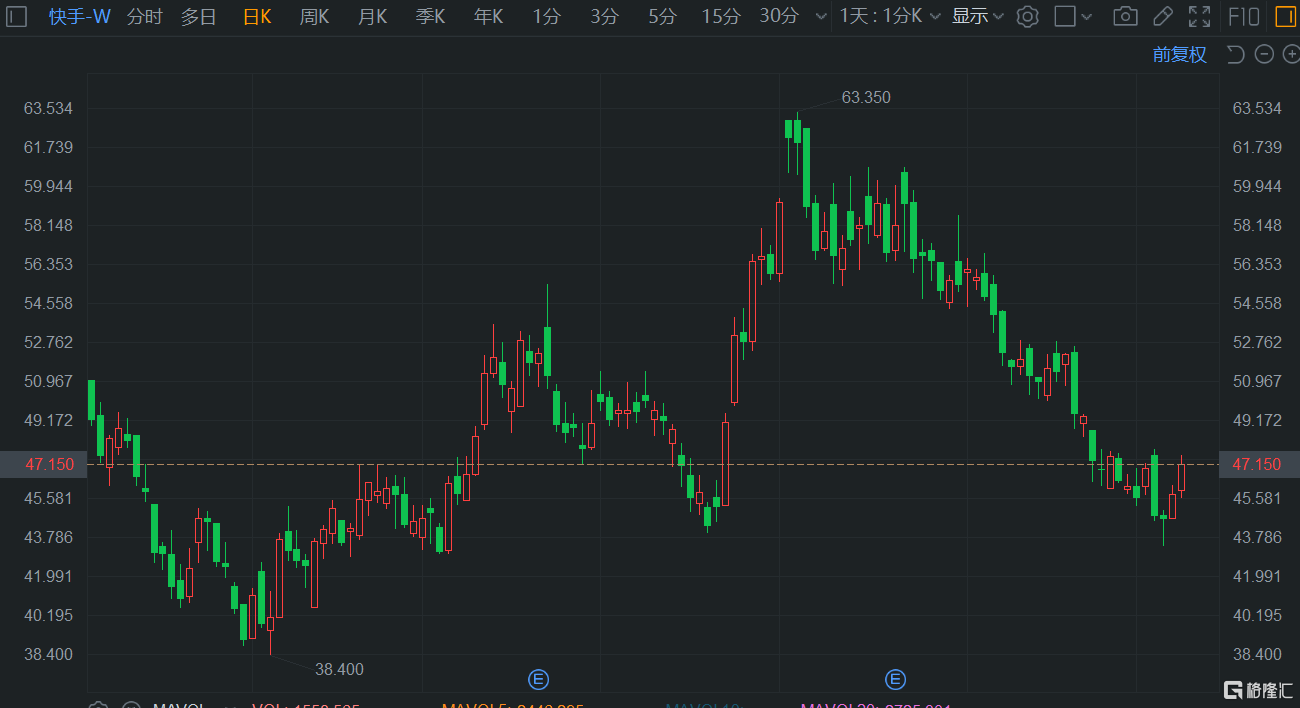Image resolution: width=1300 pixels, height=708 pixels.
Task: Open chart settings gear icon
Action: (x=1027, y=16)
